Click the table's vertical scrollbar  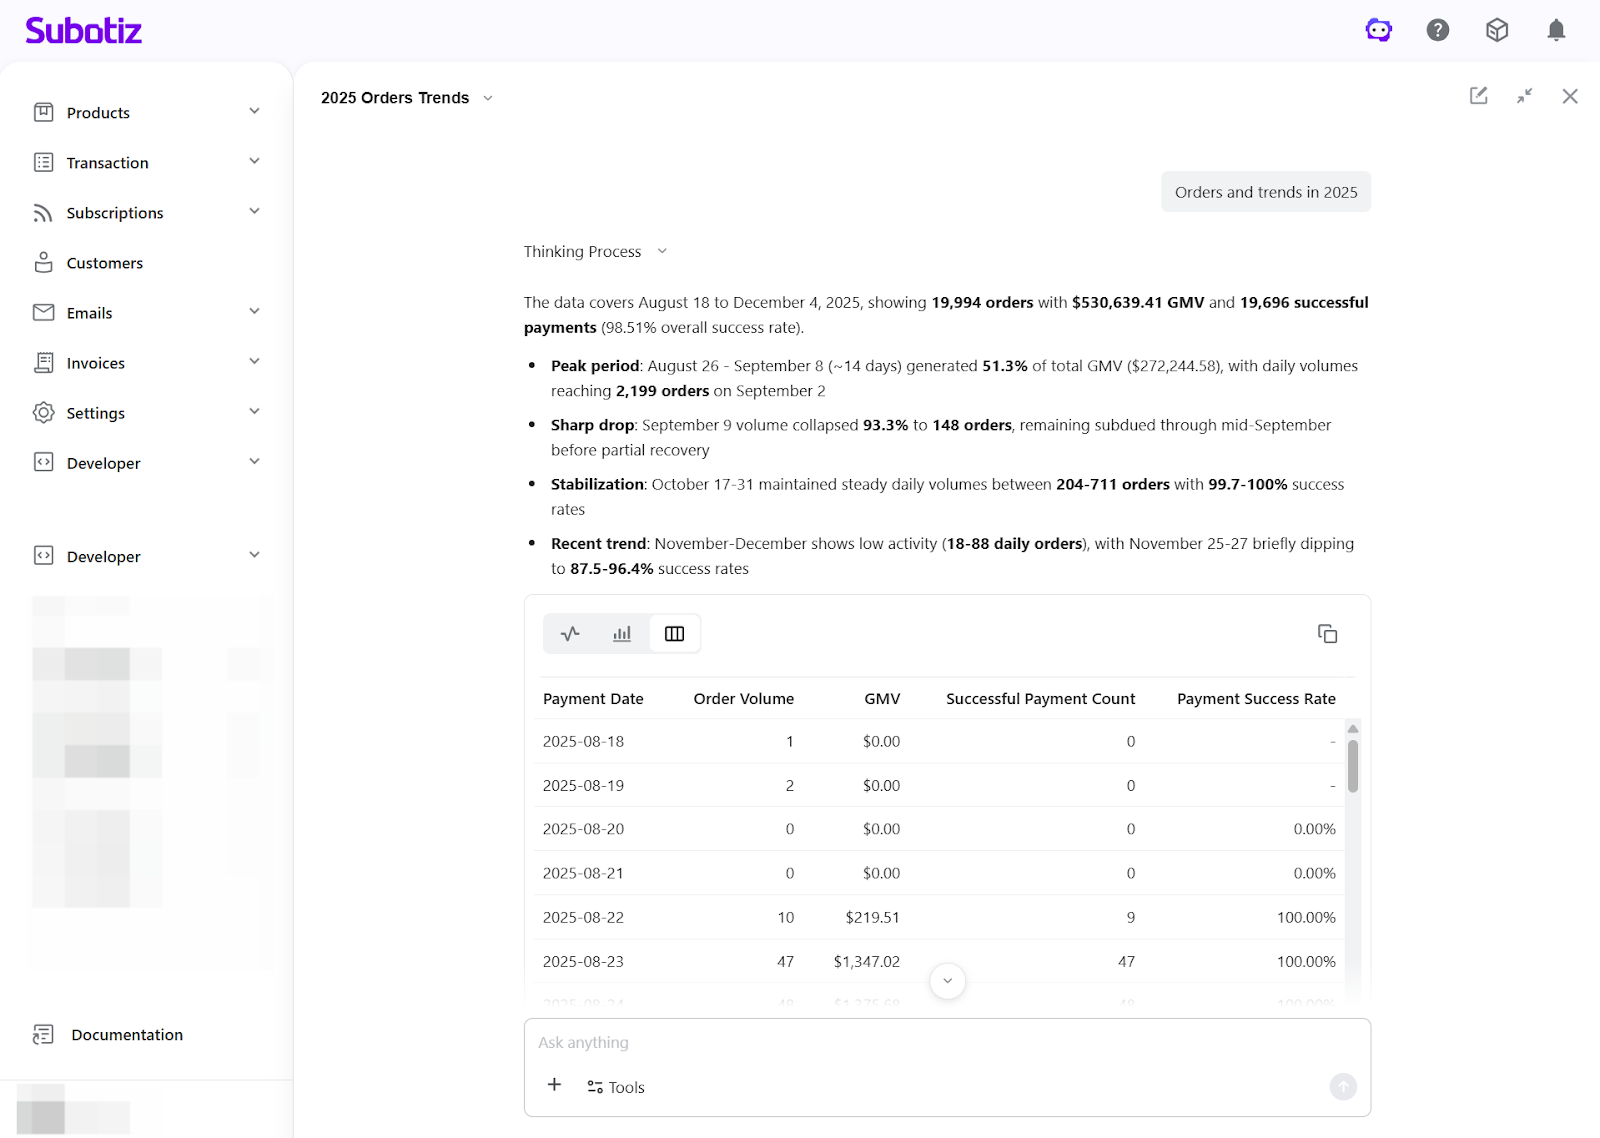coord(1353,767)
